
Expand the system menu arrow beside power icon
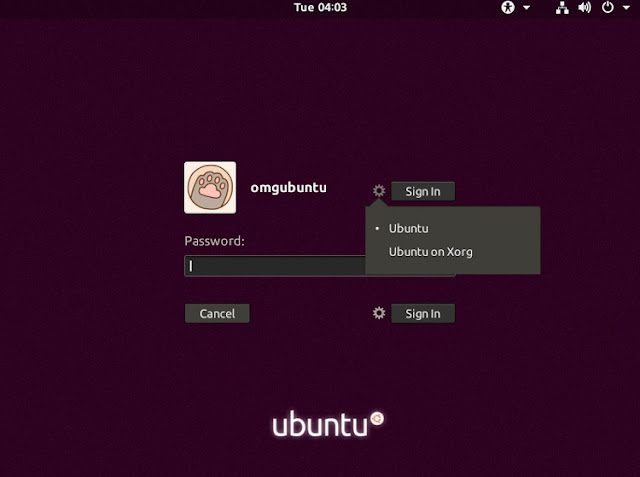pos(626,7)
